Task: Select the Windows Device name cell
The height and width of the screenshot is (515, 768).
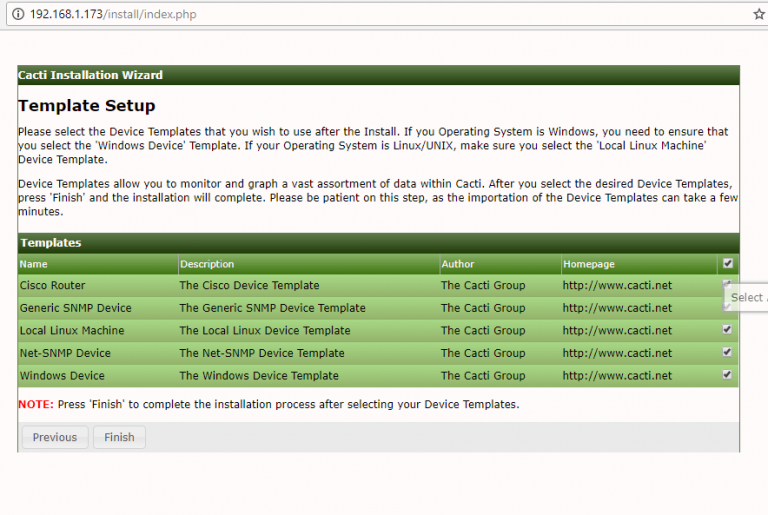Action: [x=62, y=375]
